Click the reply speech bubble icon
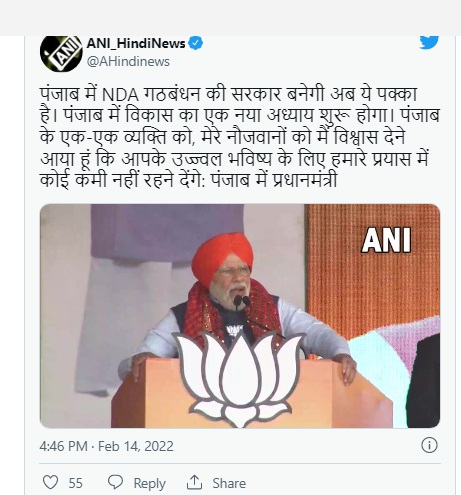This screenshot has height=495, width=461. point(116,482)
